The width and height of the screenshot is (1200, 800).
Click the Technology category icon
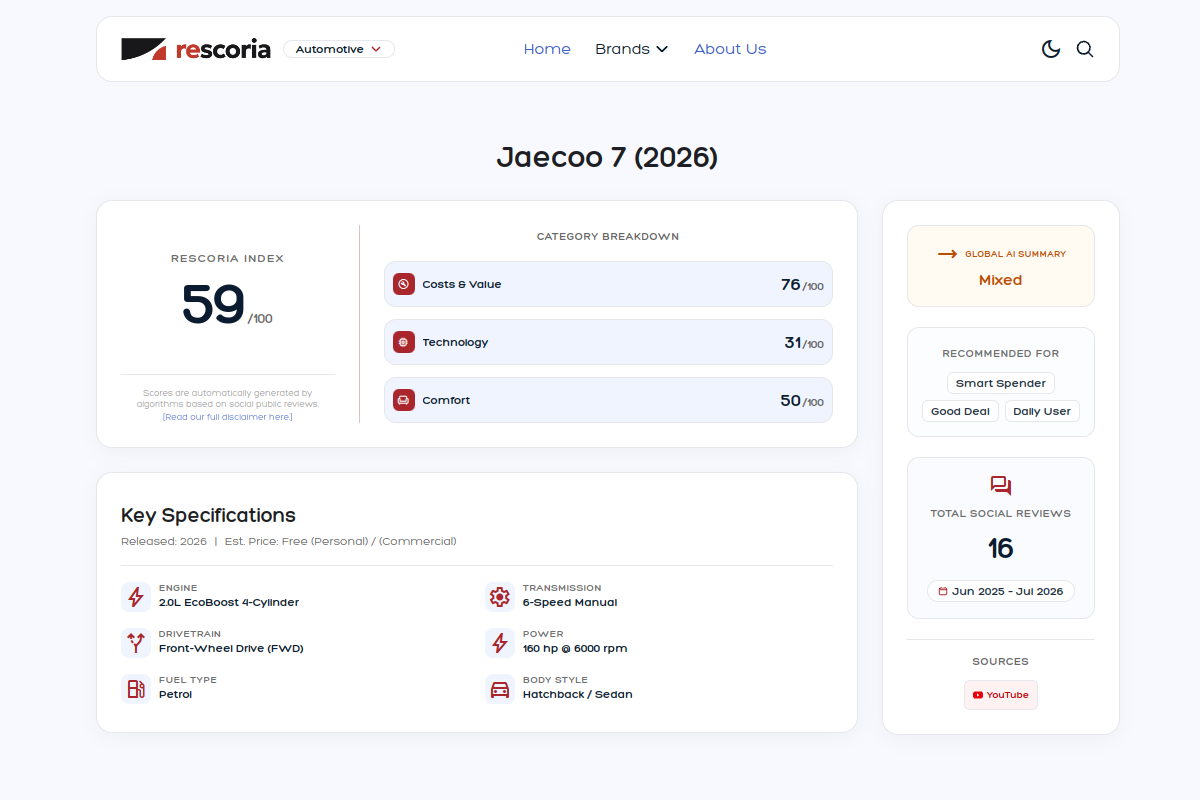tap(404, 342)
